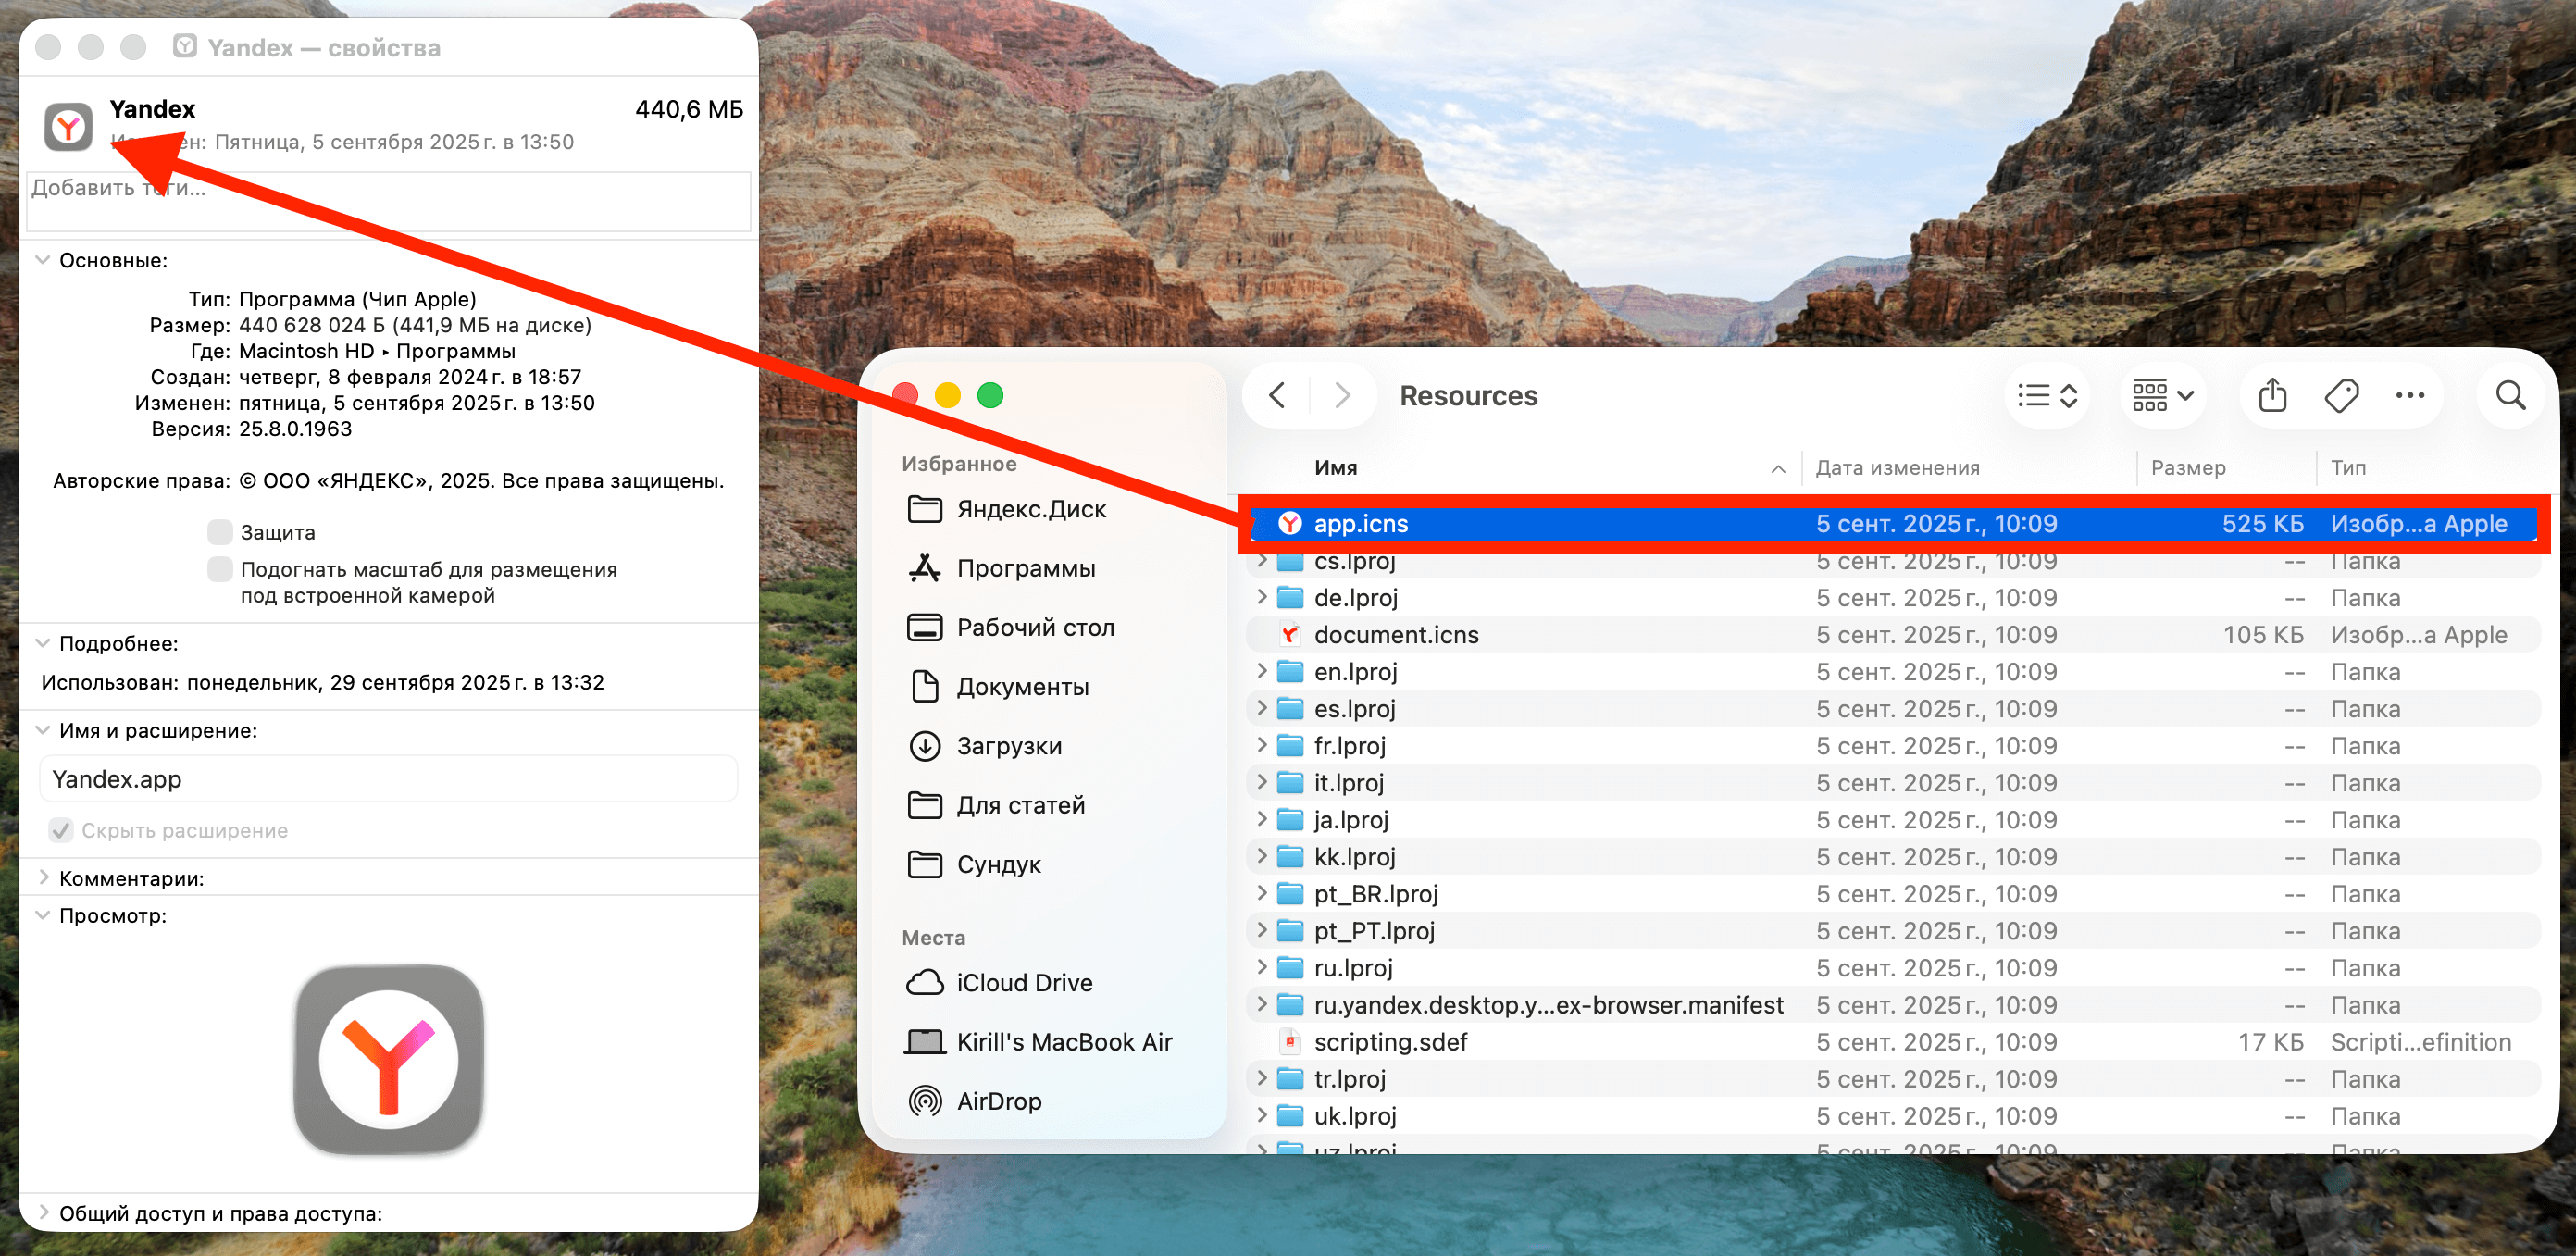Viewport: 2576px width, 1256px height.
Task: Collapse the Основные section
Action: coord(42,260)
